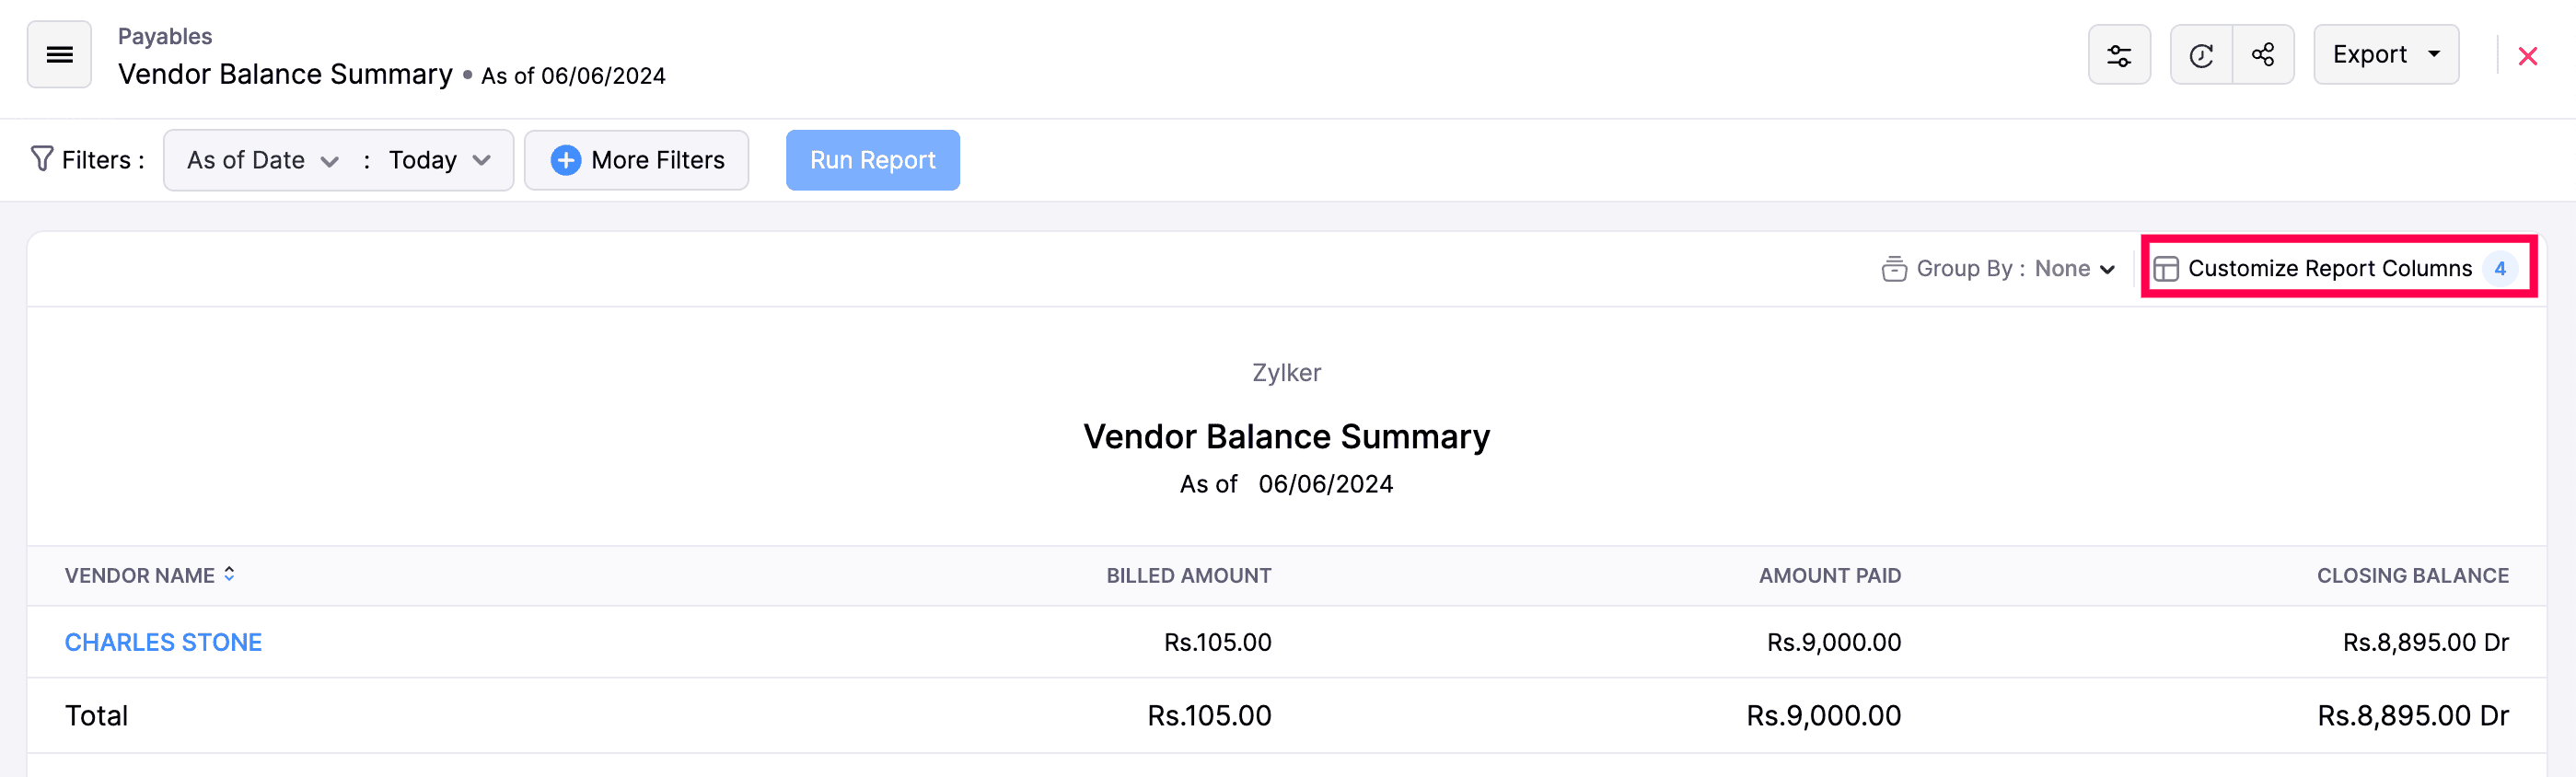Click the Customize Report Columns button

[x=2329, y=269]
